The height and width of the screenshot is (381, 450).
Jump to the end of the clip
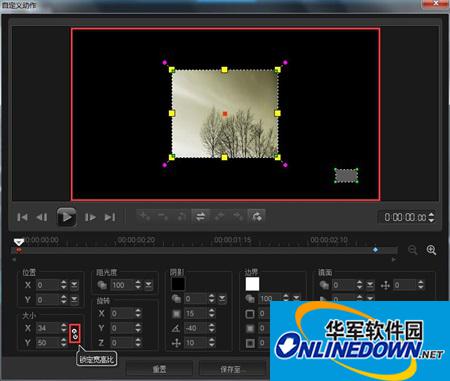click(110, 217)
